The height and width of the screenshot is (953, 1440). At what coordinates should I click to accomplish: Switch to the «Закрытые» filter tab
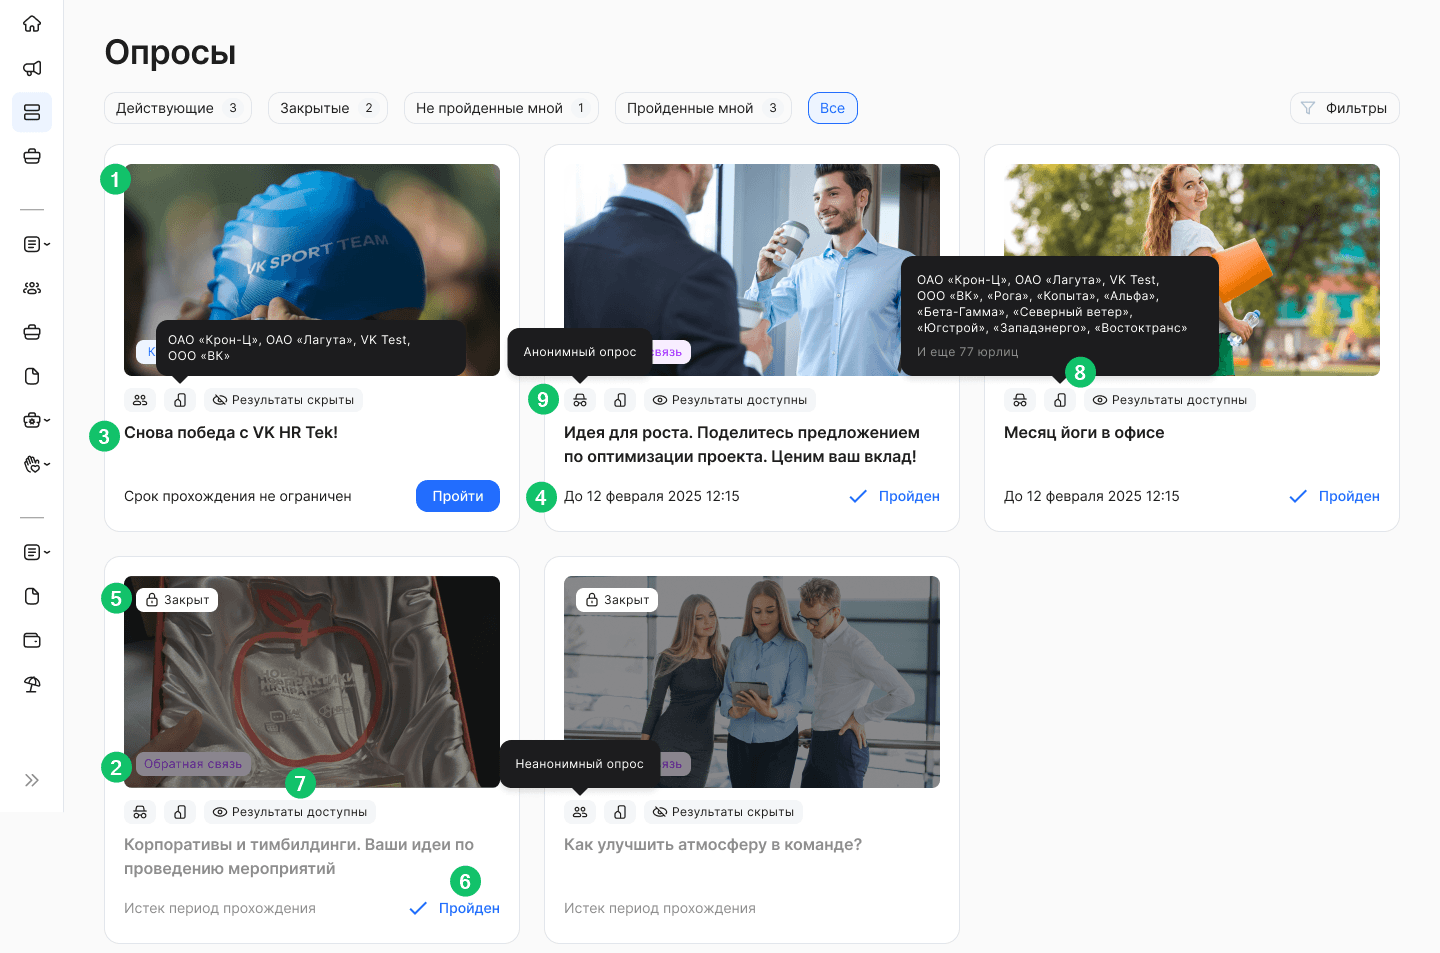pos(327,108)
